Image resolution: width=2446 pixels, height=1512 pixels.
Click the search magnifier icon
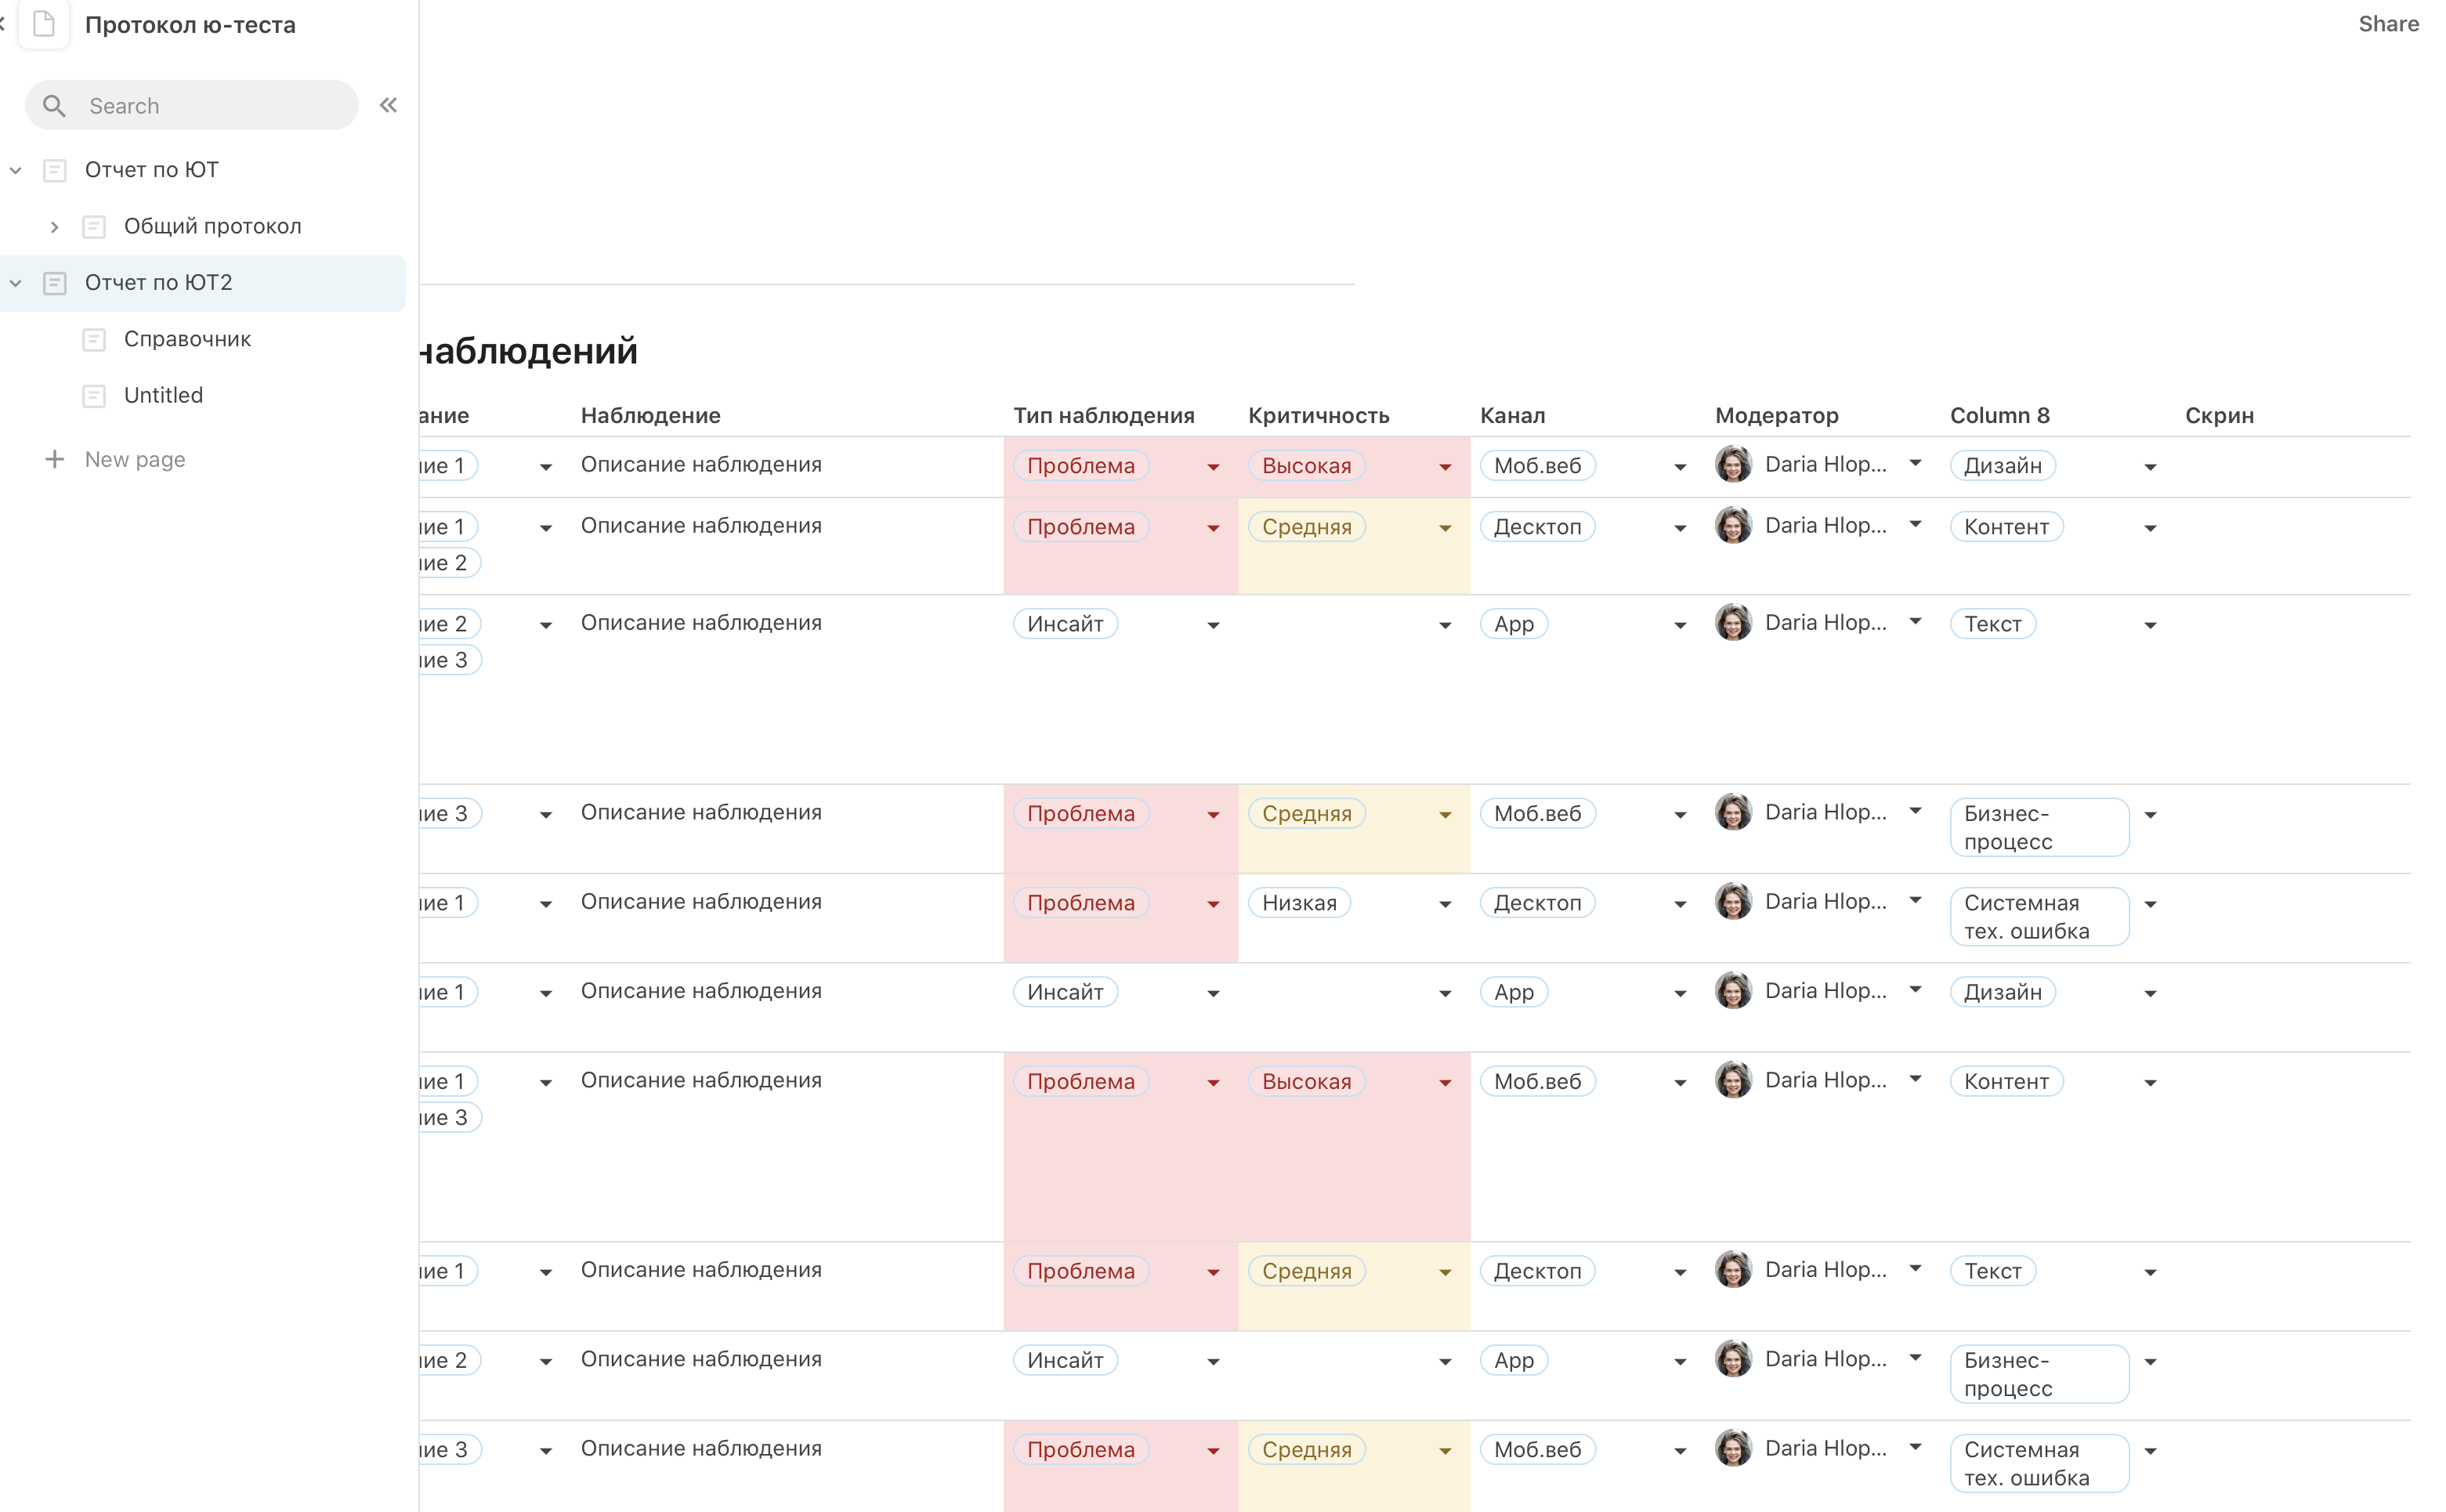[54, 106]
